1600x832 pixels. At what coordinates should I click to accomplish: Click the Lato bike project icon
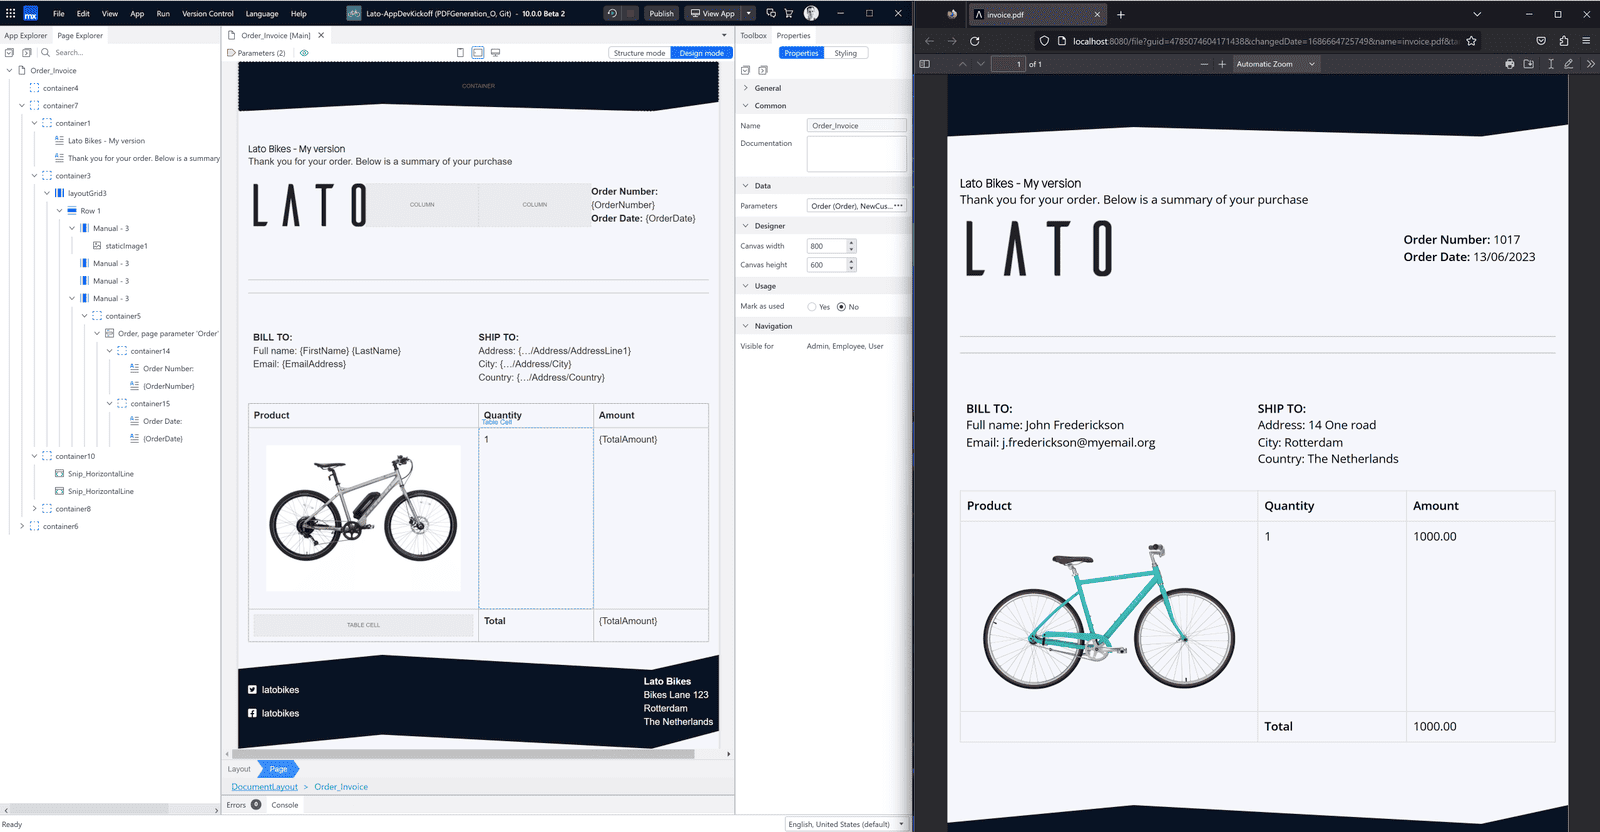(x=354, y=13)
